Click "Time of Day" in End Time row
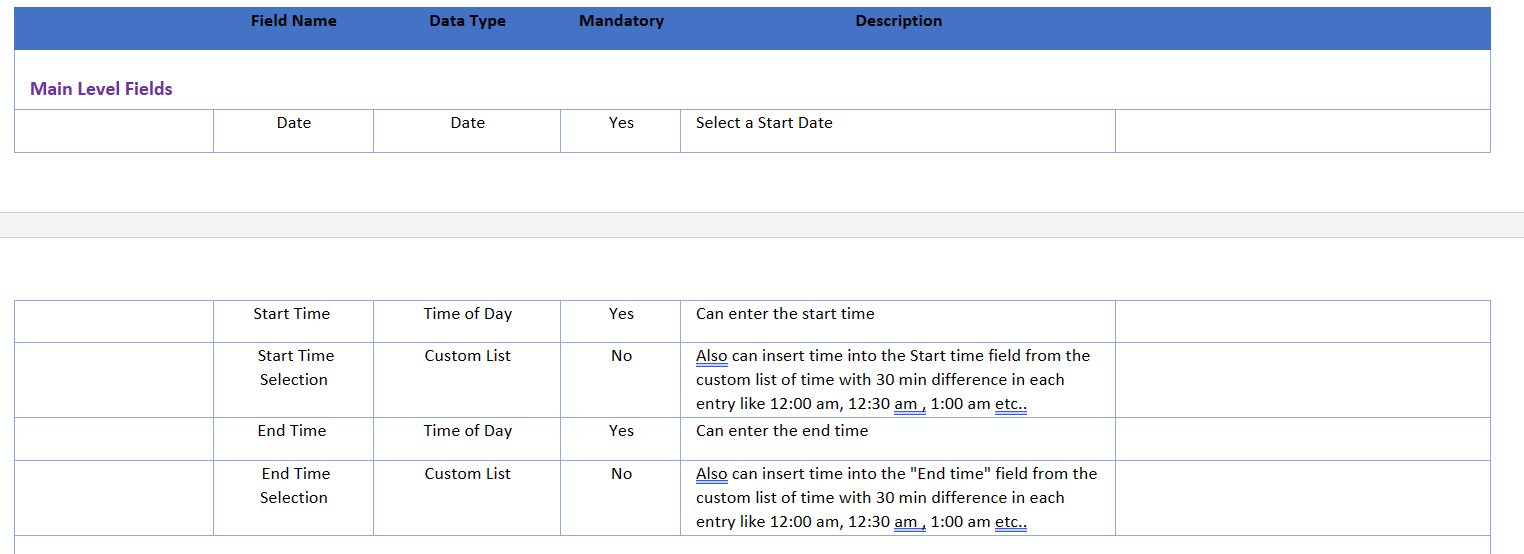Viewport: 1524px width, 554px height. click(x=467, y=431)
